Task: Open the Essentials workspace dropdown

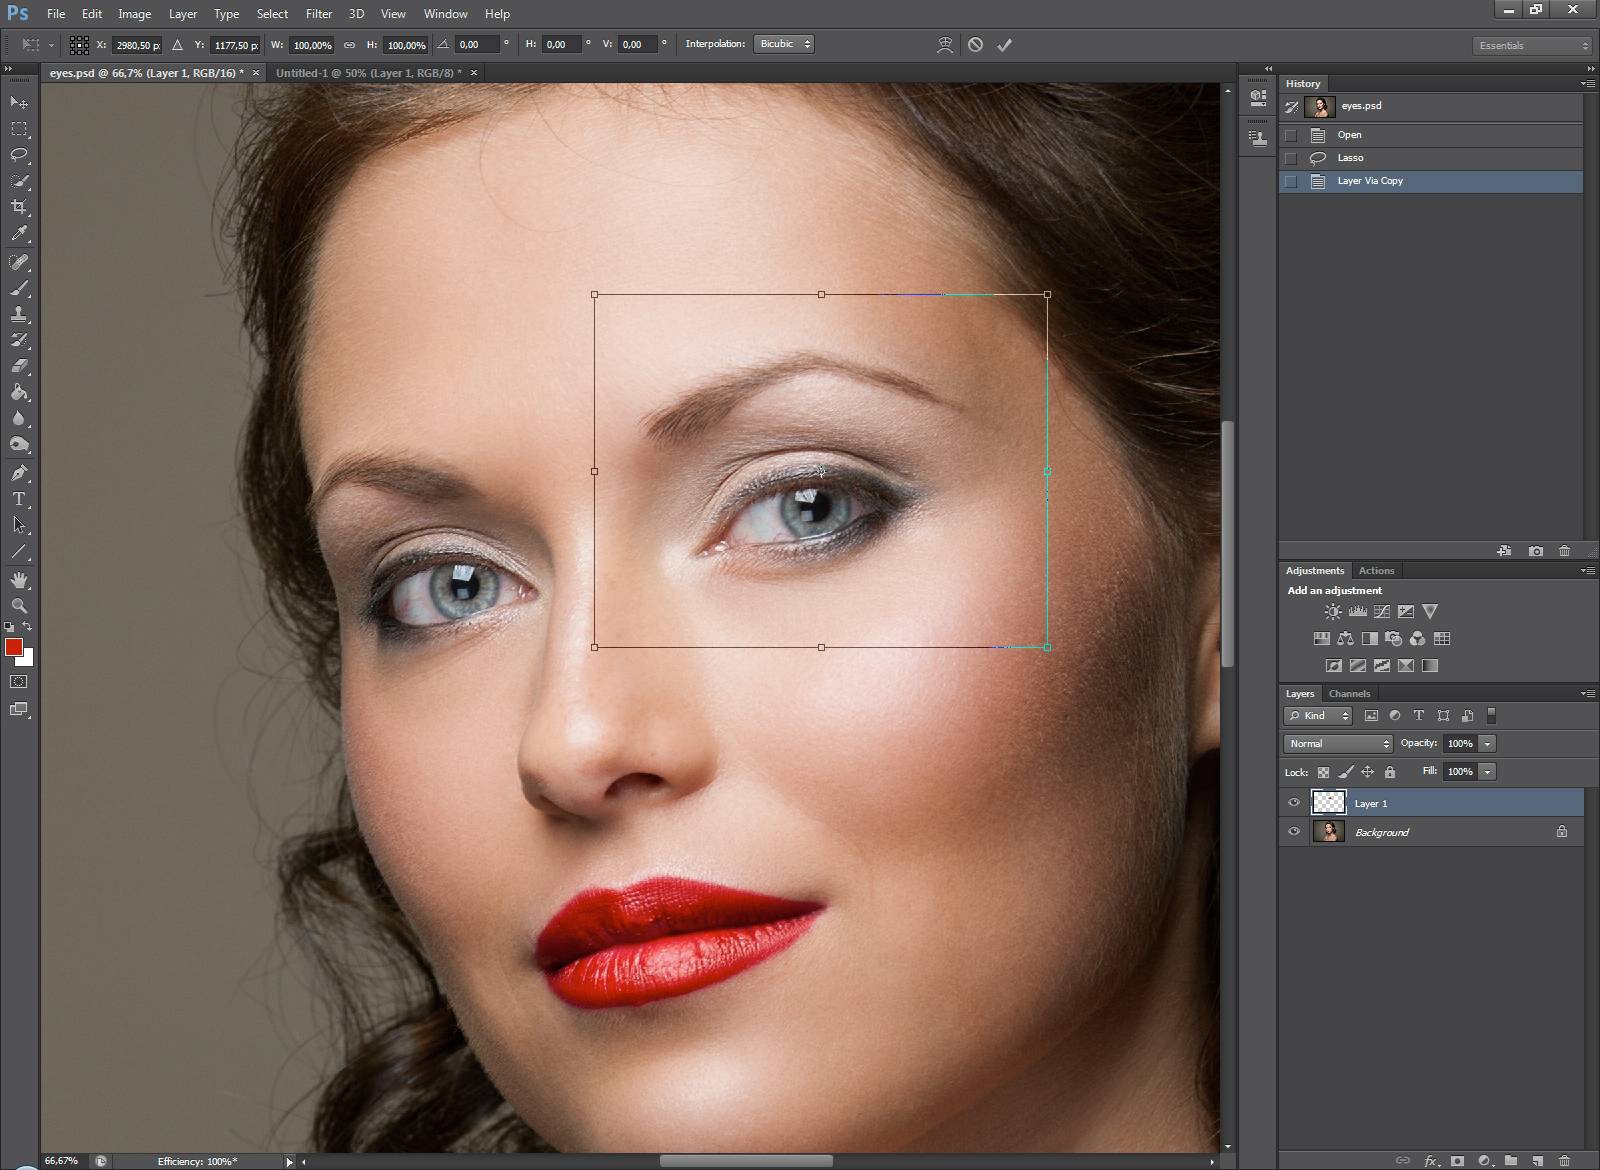Action: 1531,46
